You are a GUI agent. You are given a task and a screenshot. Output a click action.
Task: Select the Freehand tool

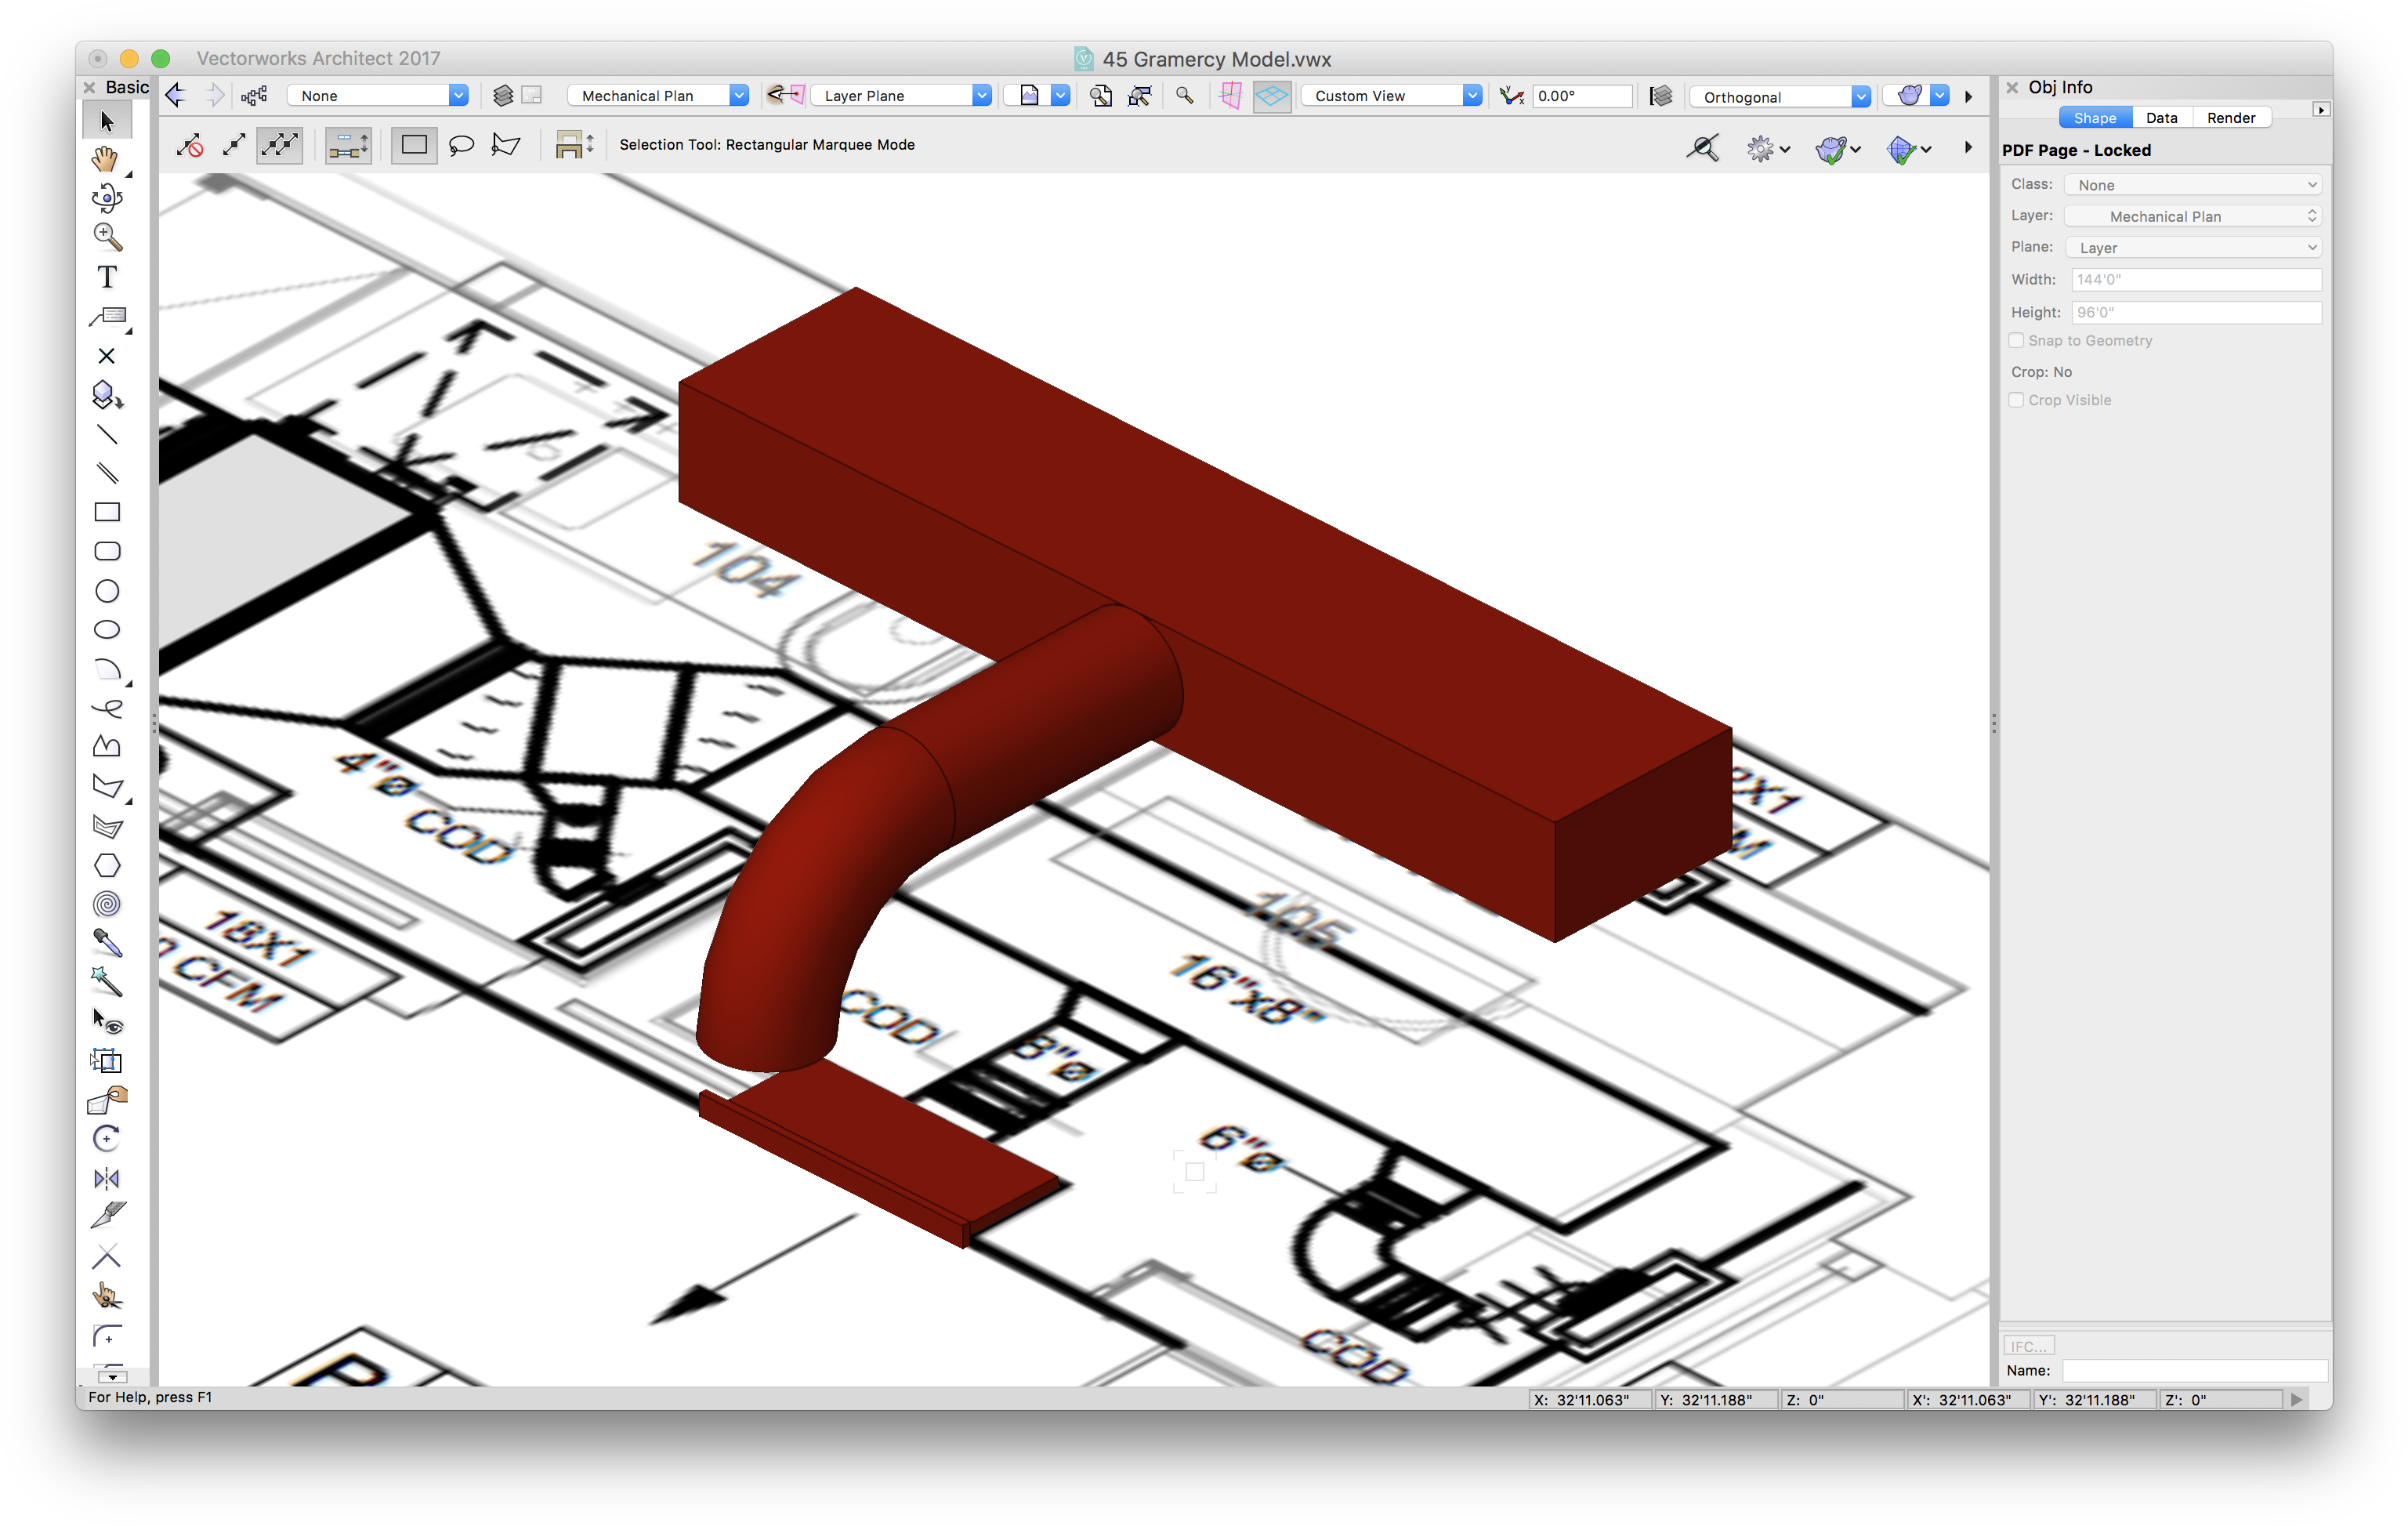pyautogui.click(x=106, y=708)
